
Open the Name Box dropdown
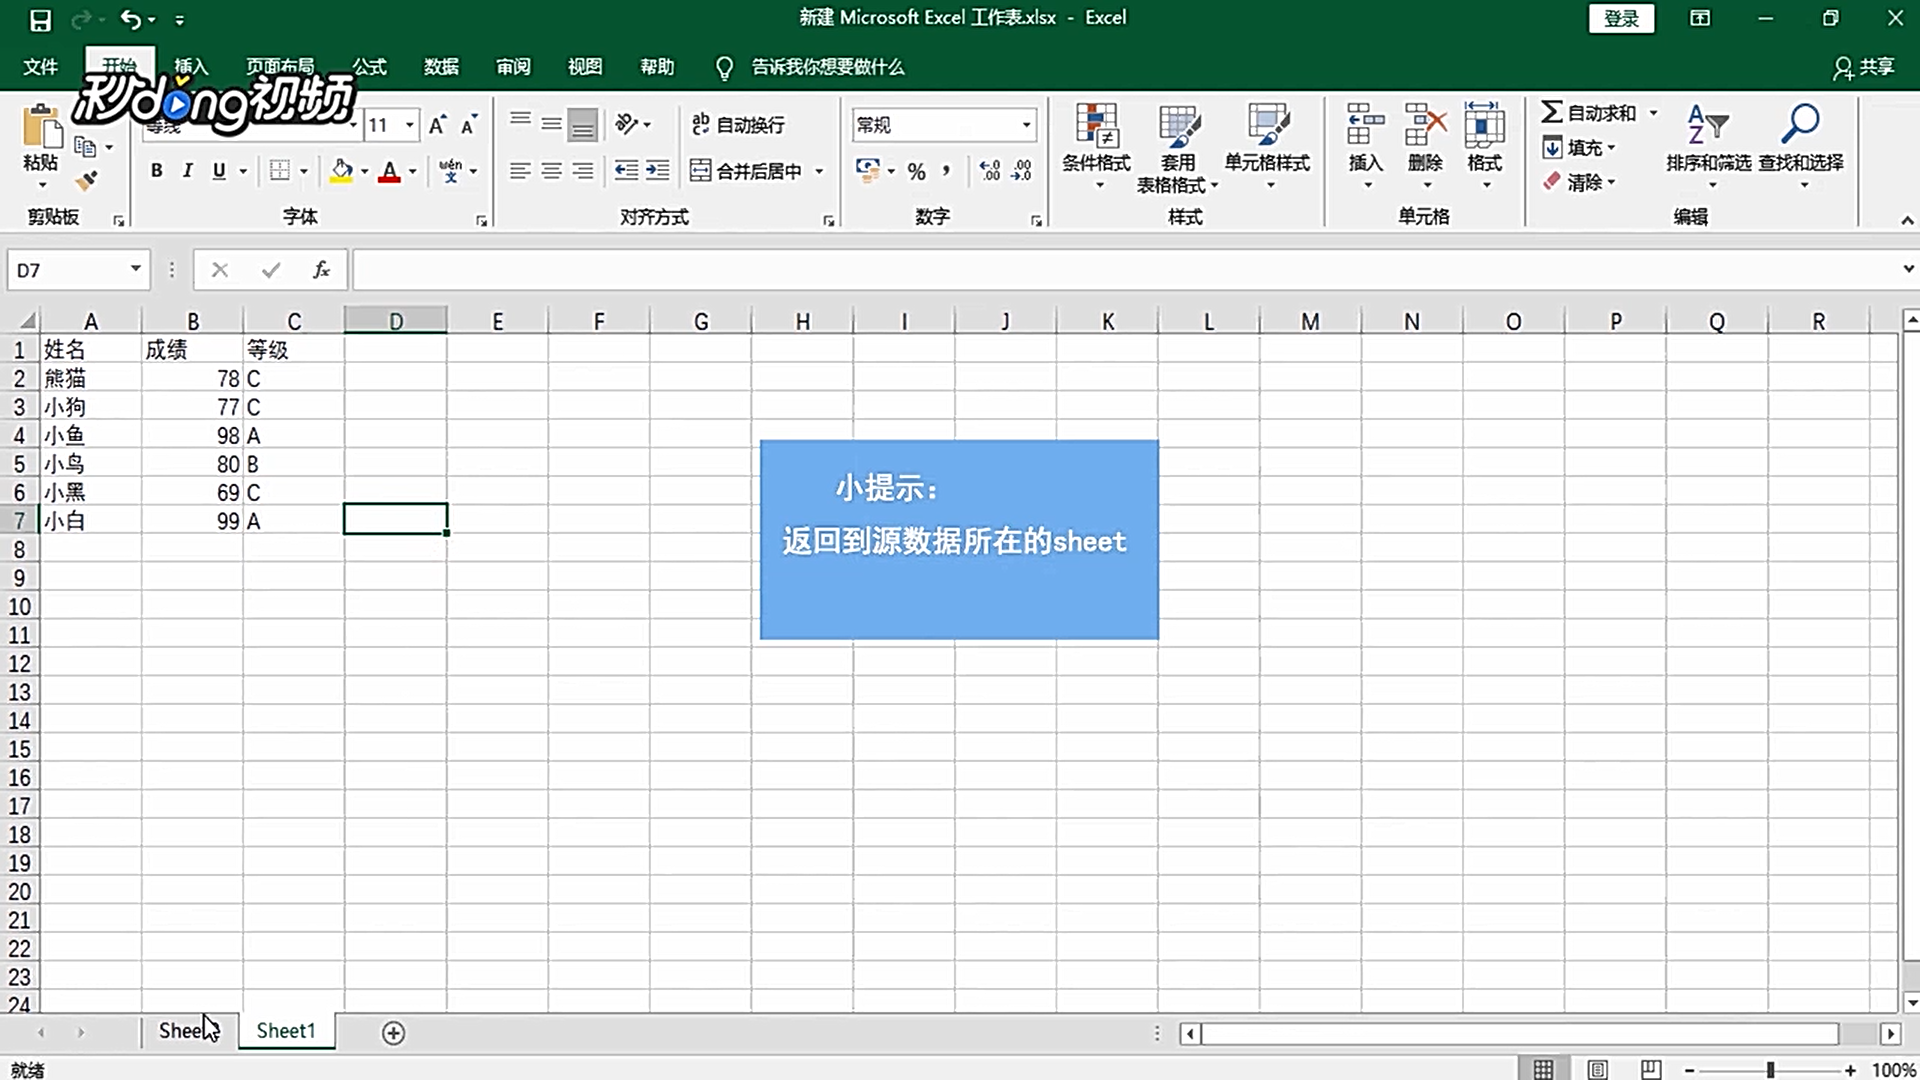coord(136,269)
